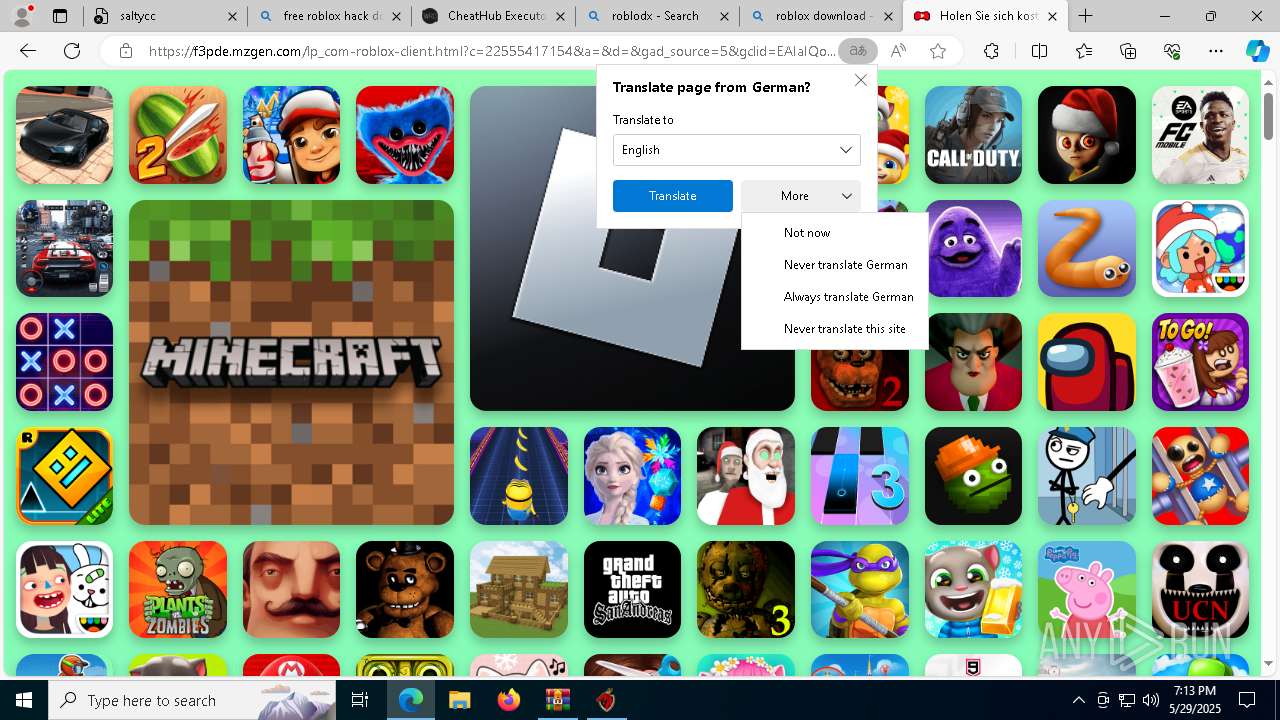The width and height of the screenshot is (1280, 720).
Task: Open the To Go! milkshake game icon
Action: click(x=1200, y=362)
